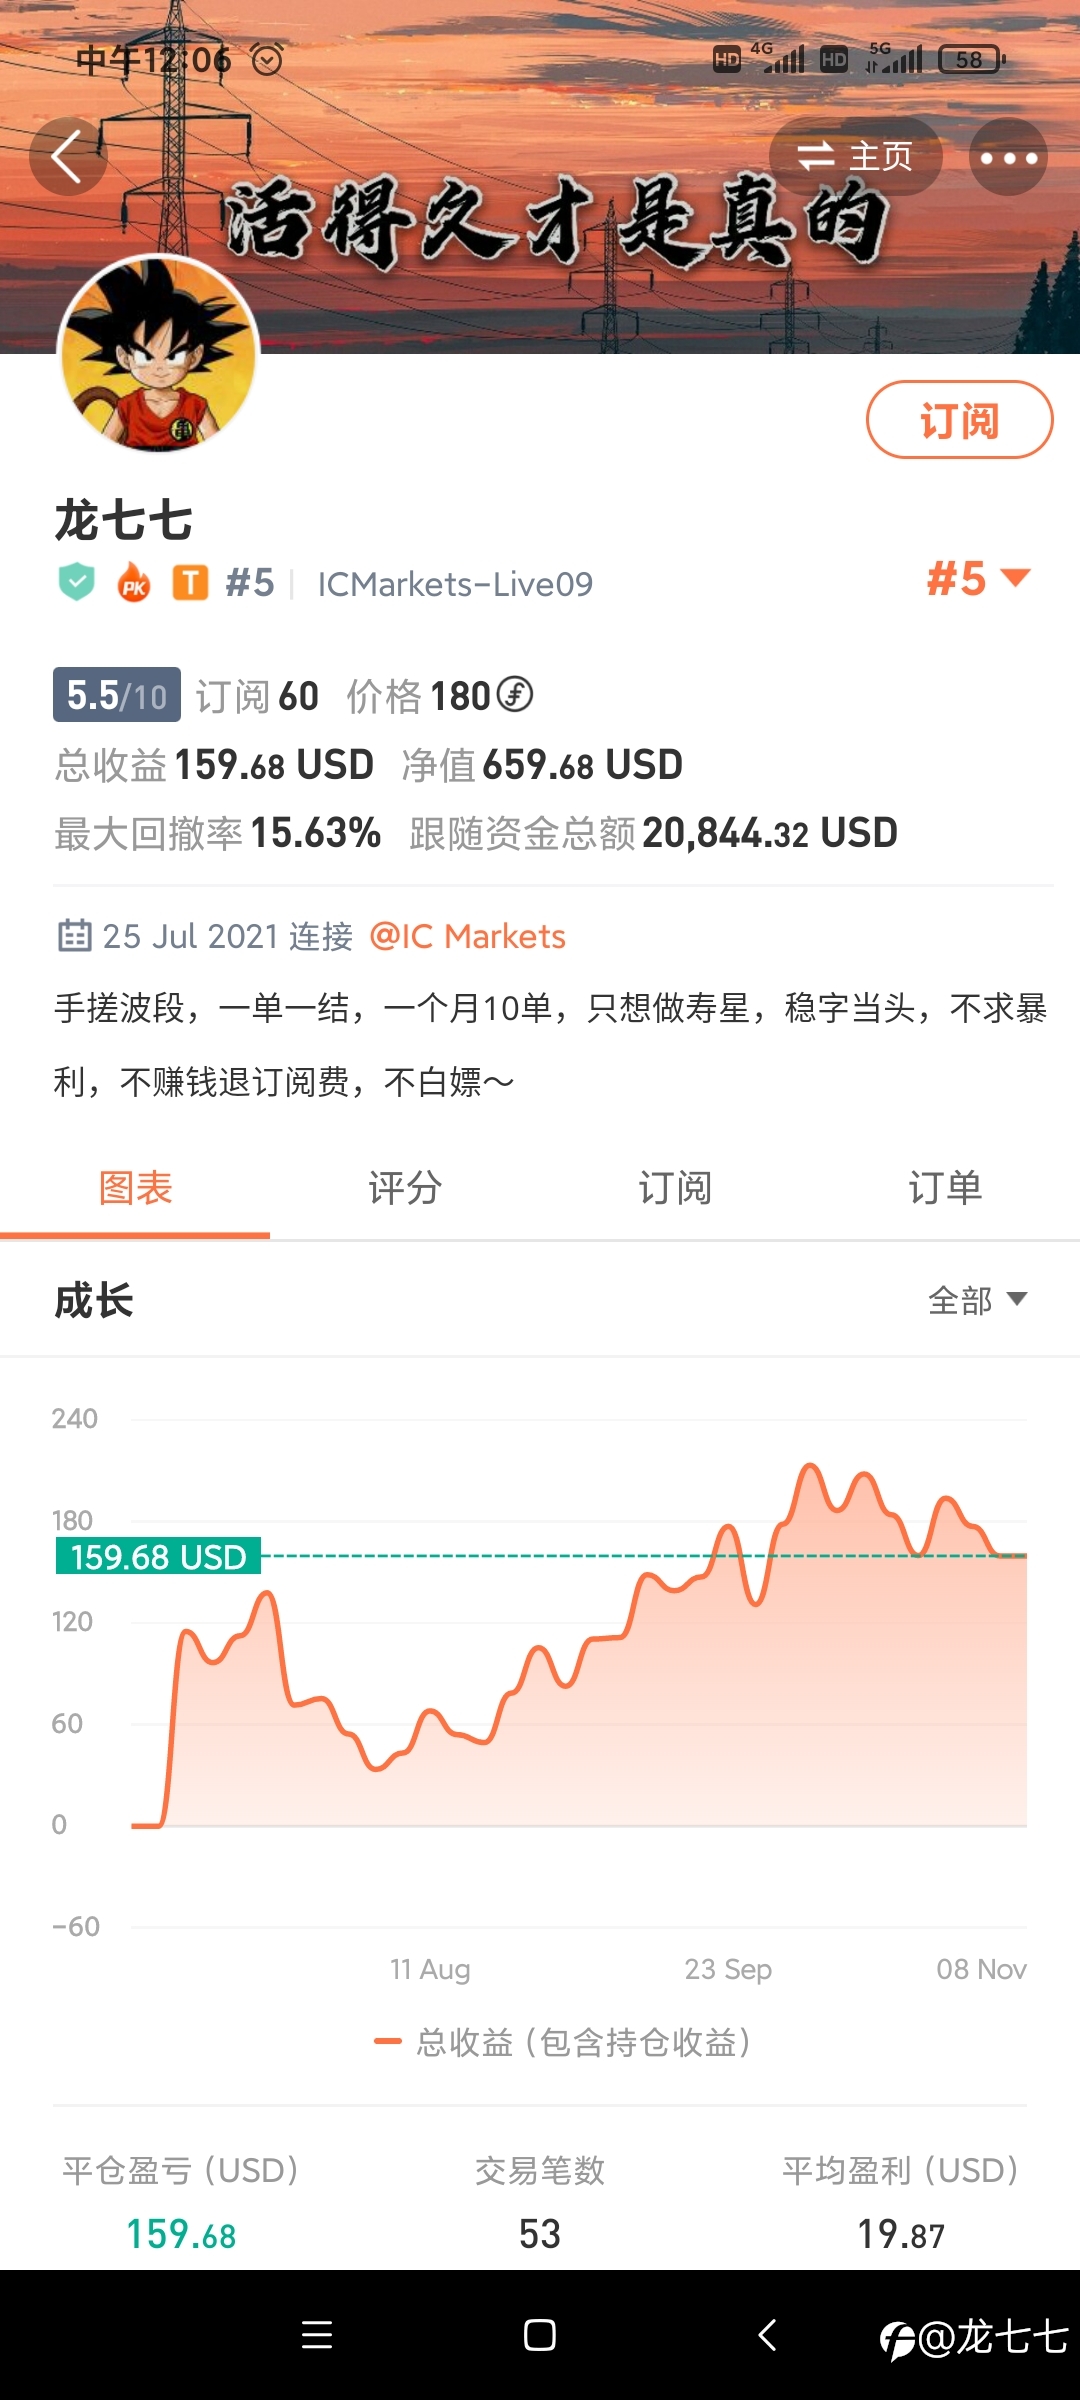This screenshot has width=1080, height=2400.
Task: Open the 全部 time range dropdown
Action: coord(977,1300)
